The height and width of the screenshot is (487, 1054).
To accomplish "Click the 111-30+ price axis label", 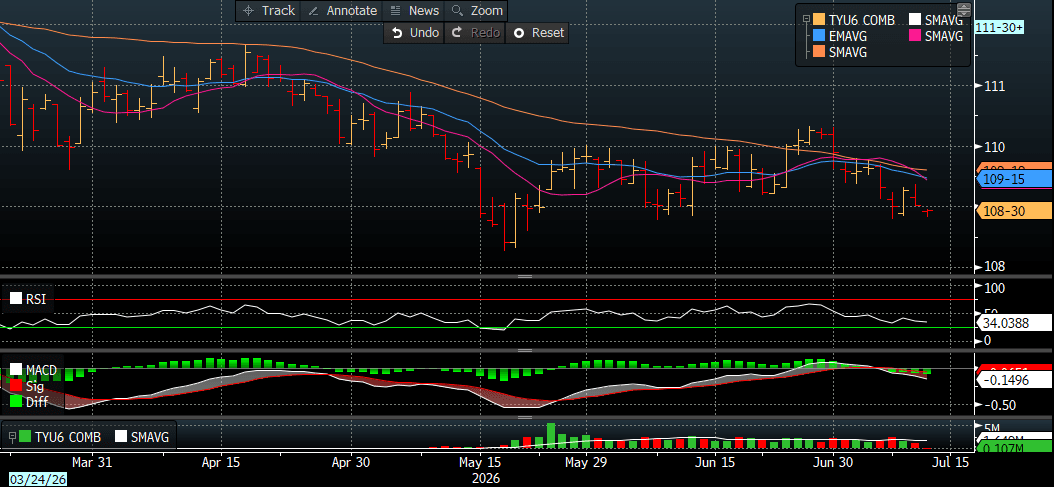I will coord(1000,28).
